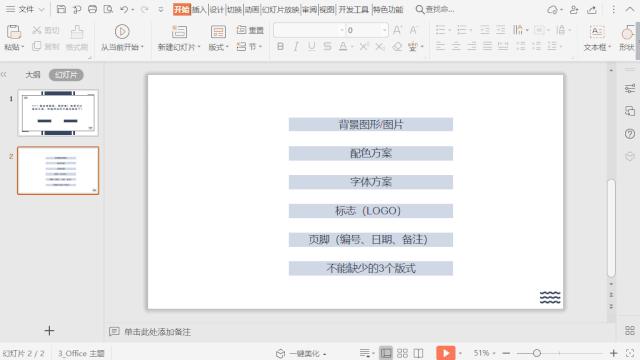Collapse the ribbon with the chevron

(630, 9)
